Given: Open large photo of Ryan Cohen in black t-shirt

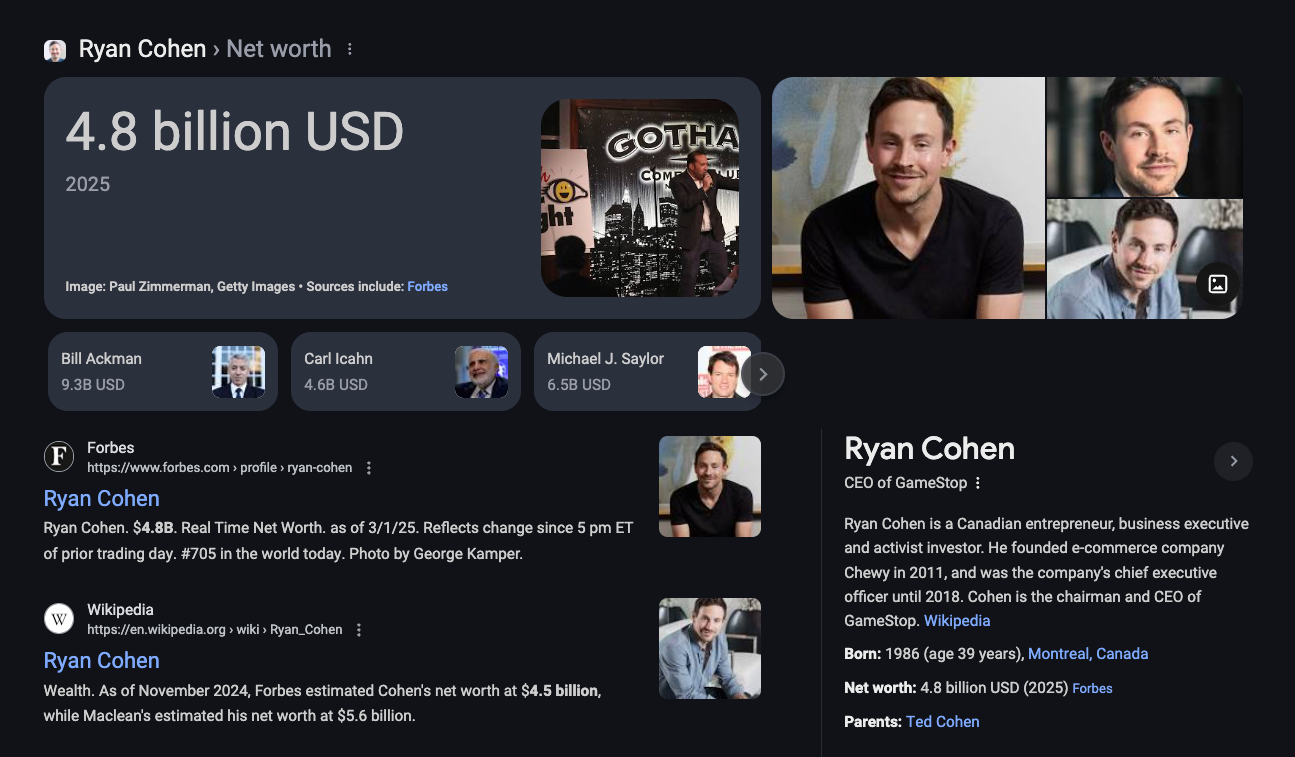Looking at the screenshot, I should [x=908, y=198].
